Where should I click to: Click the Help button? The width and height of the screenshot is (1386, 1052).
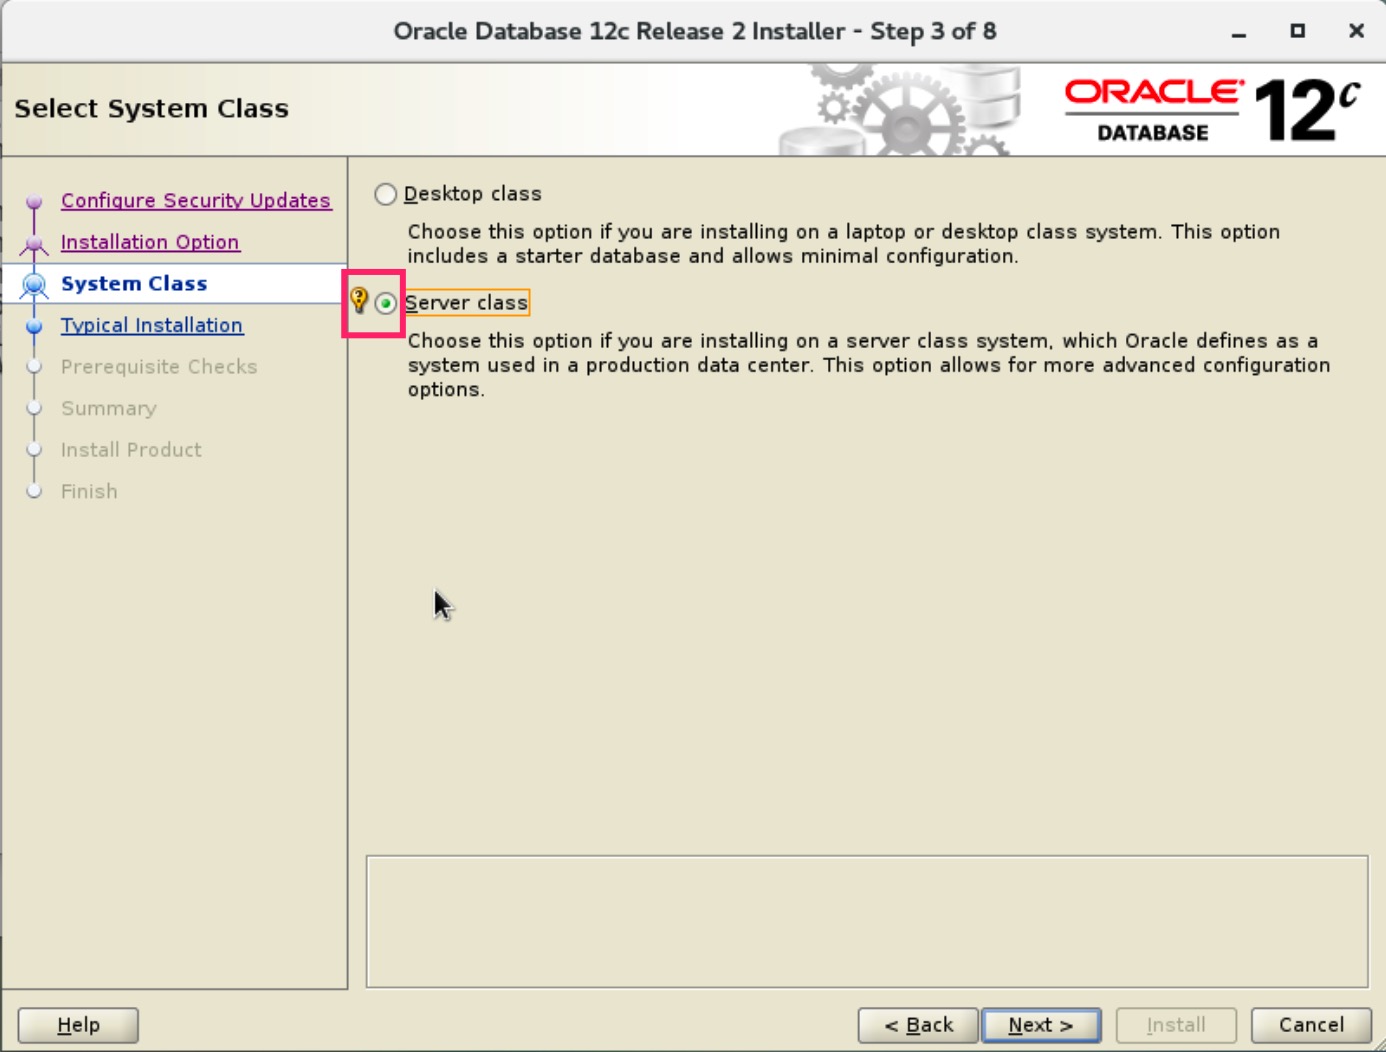[x=78, y=1025]
